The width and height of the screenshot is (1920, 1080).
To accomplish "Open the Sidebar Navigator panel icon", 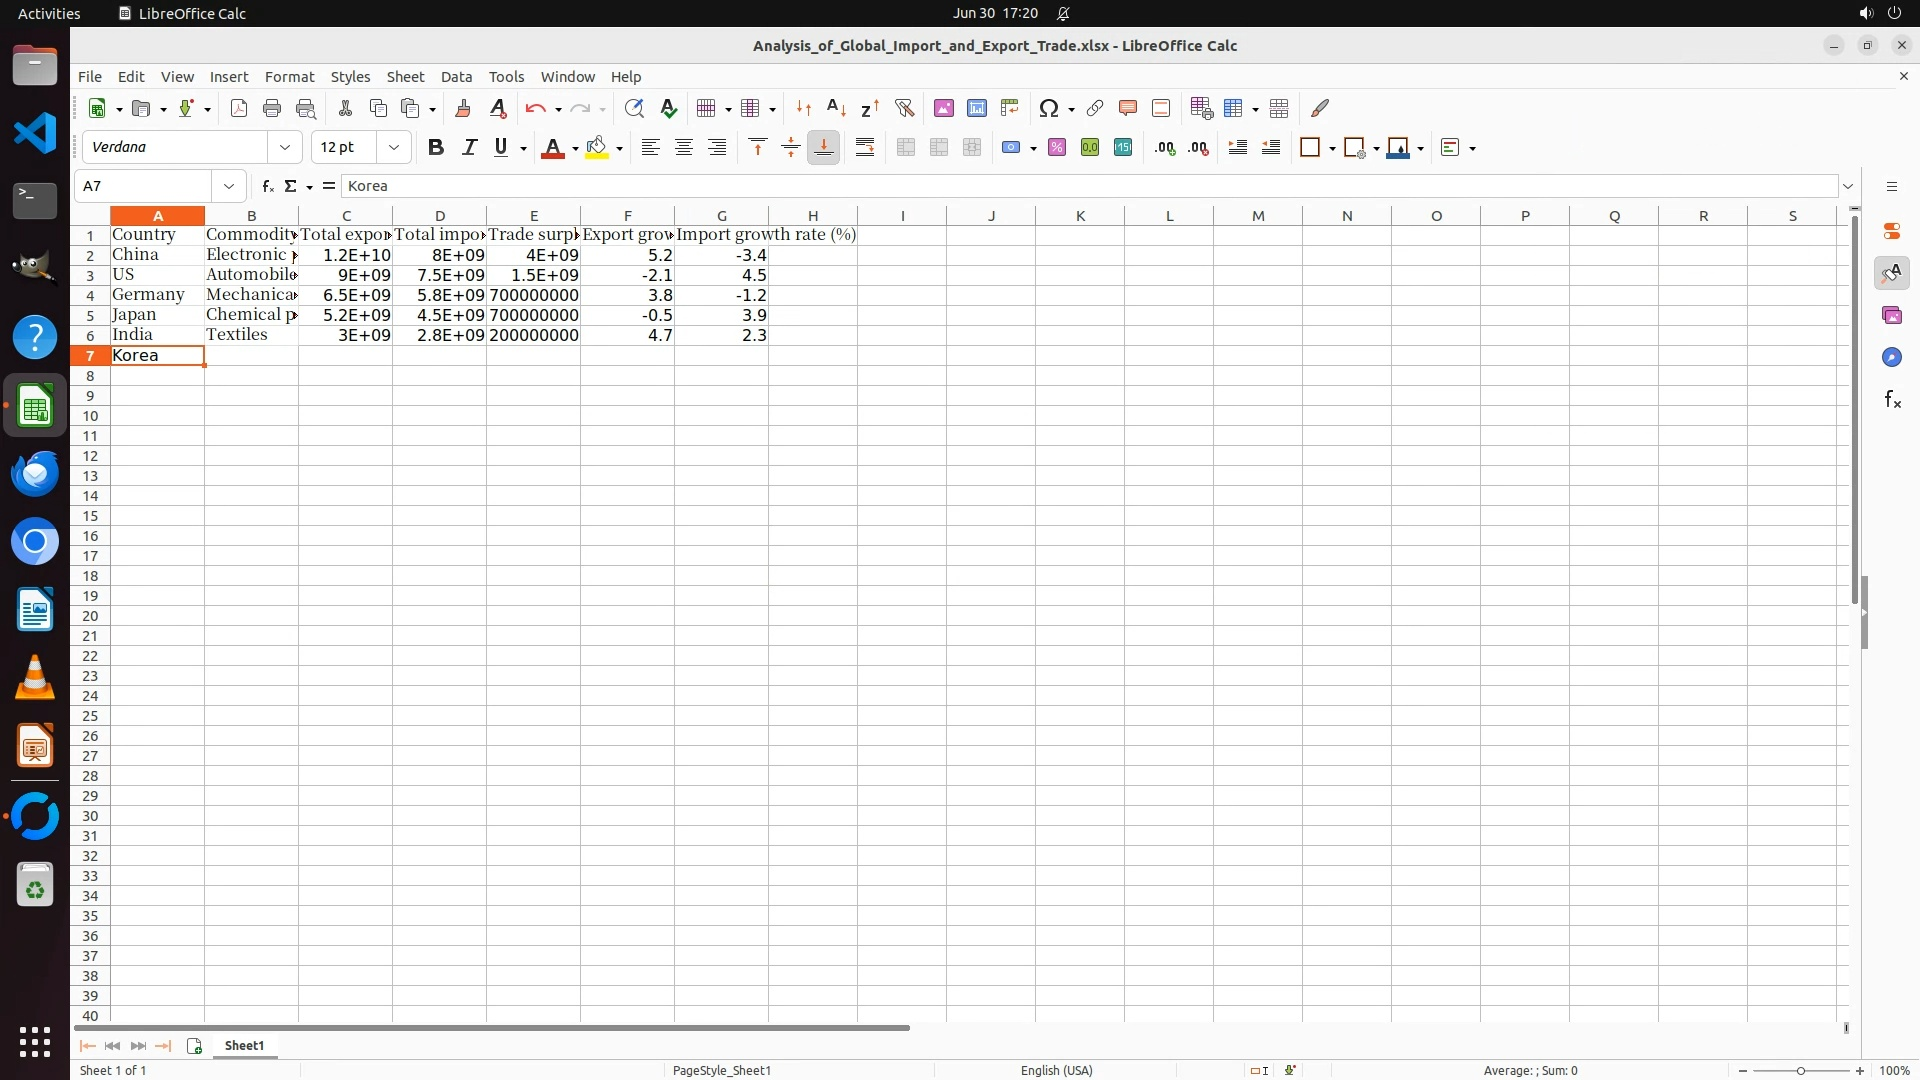I will coord(1891,357).
